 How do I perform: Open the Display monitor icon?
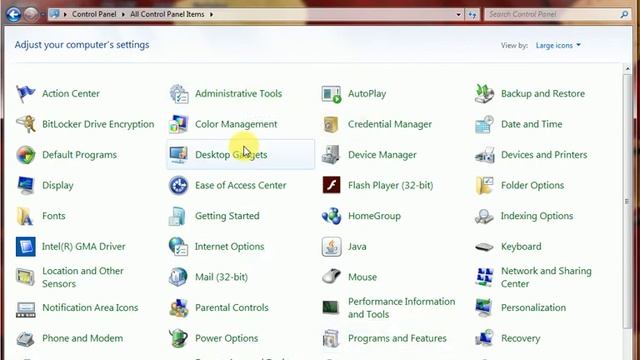pyautogui.click(x=25, y=185)
